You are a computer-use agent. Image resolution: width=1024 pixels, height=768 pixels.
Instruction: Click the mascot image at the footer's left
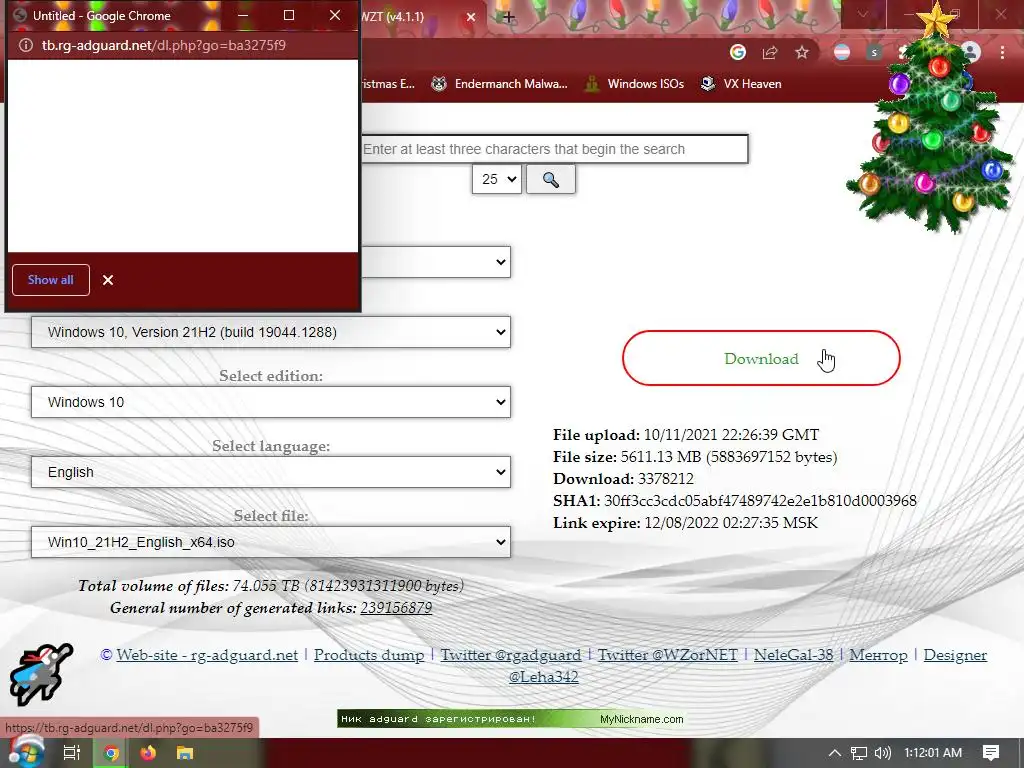(x=40, y=676)
